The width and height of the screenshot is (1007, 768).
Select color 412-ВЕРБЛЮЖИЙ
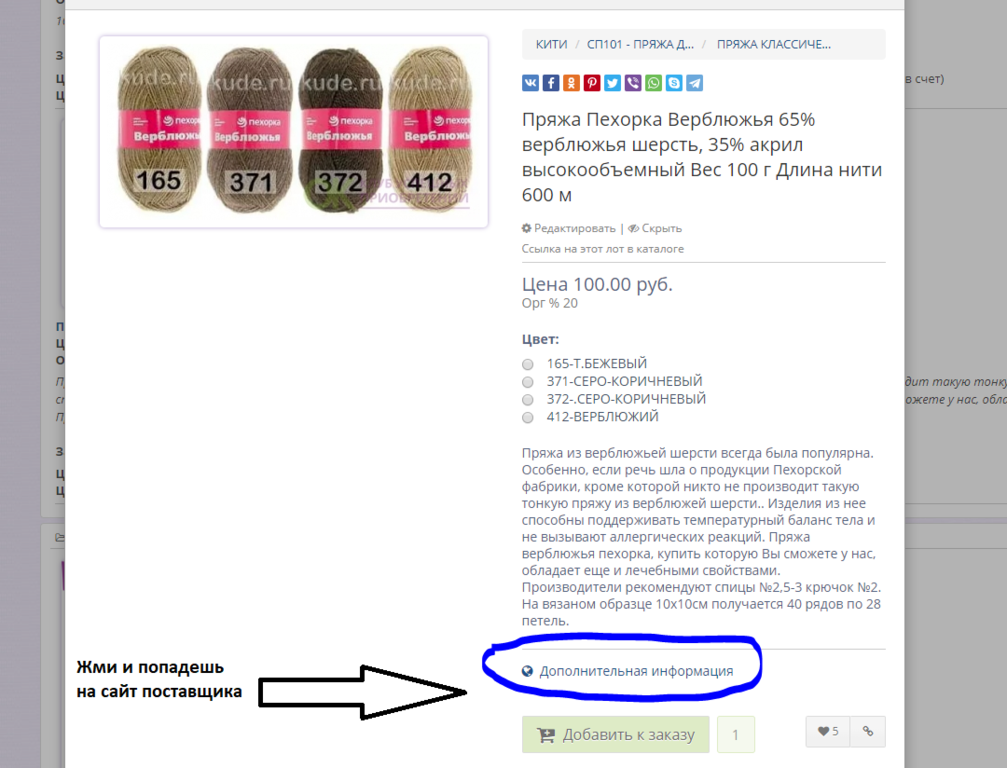click(528, 417)
